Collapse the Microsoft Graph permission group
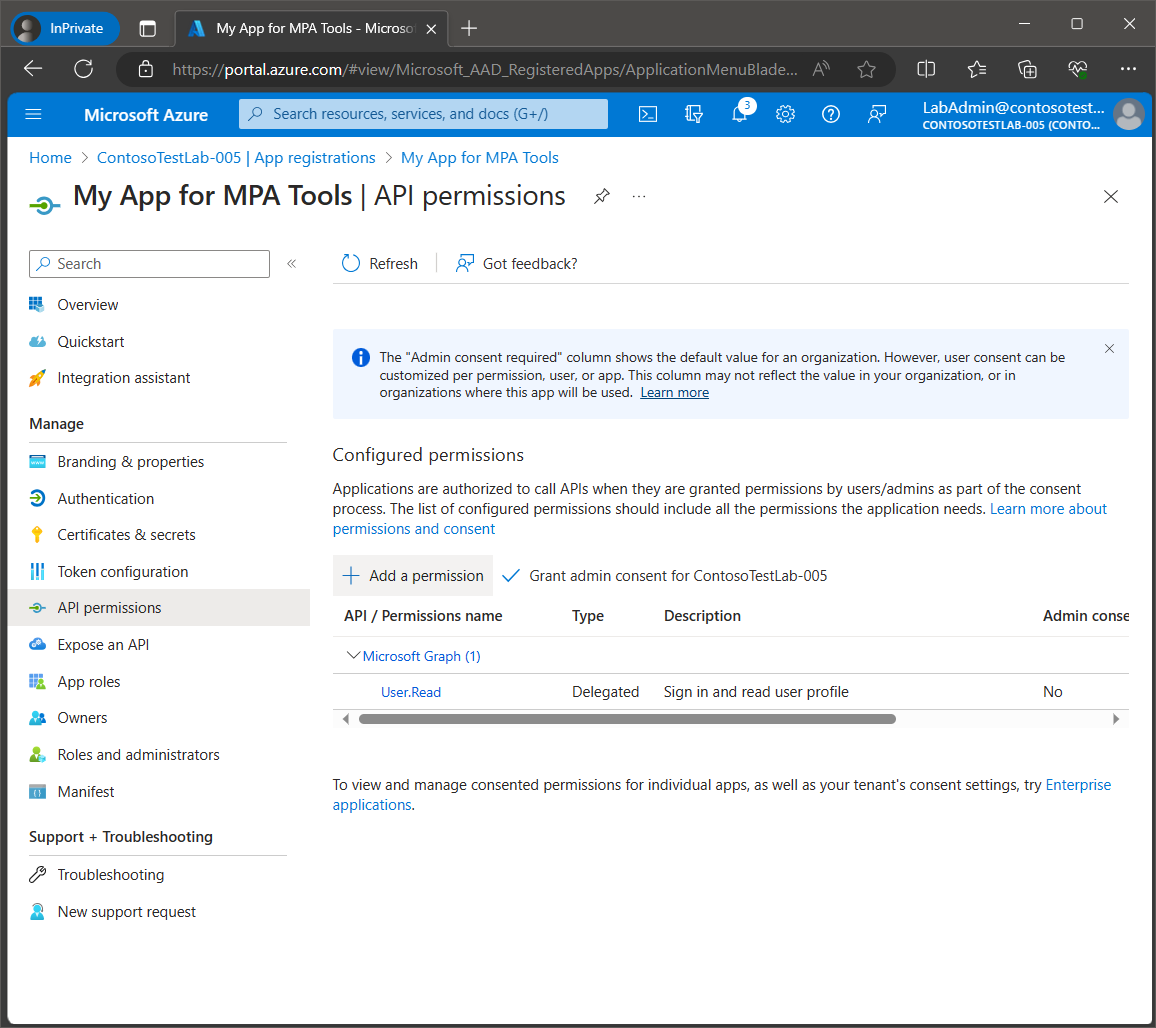The image size is (1156, 1028). (353, 655)
